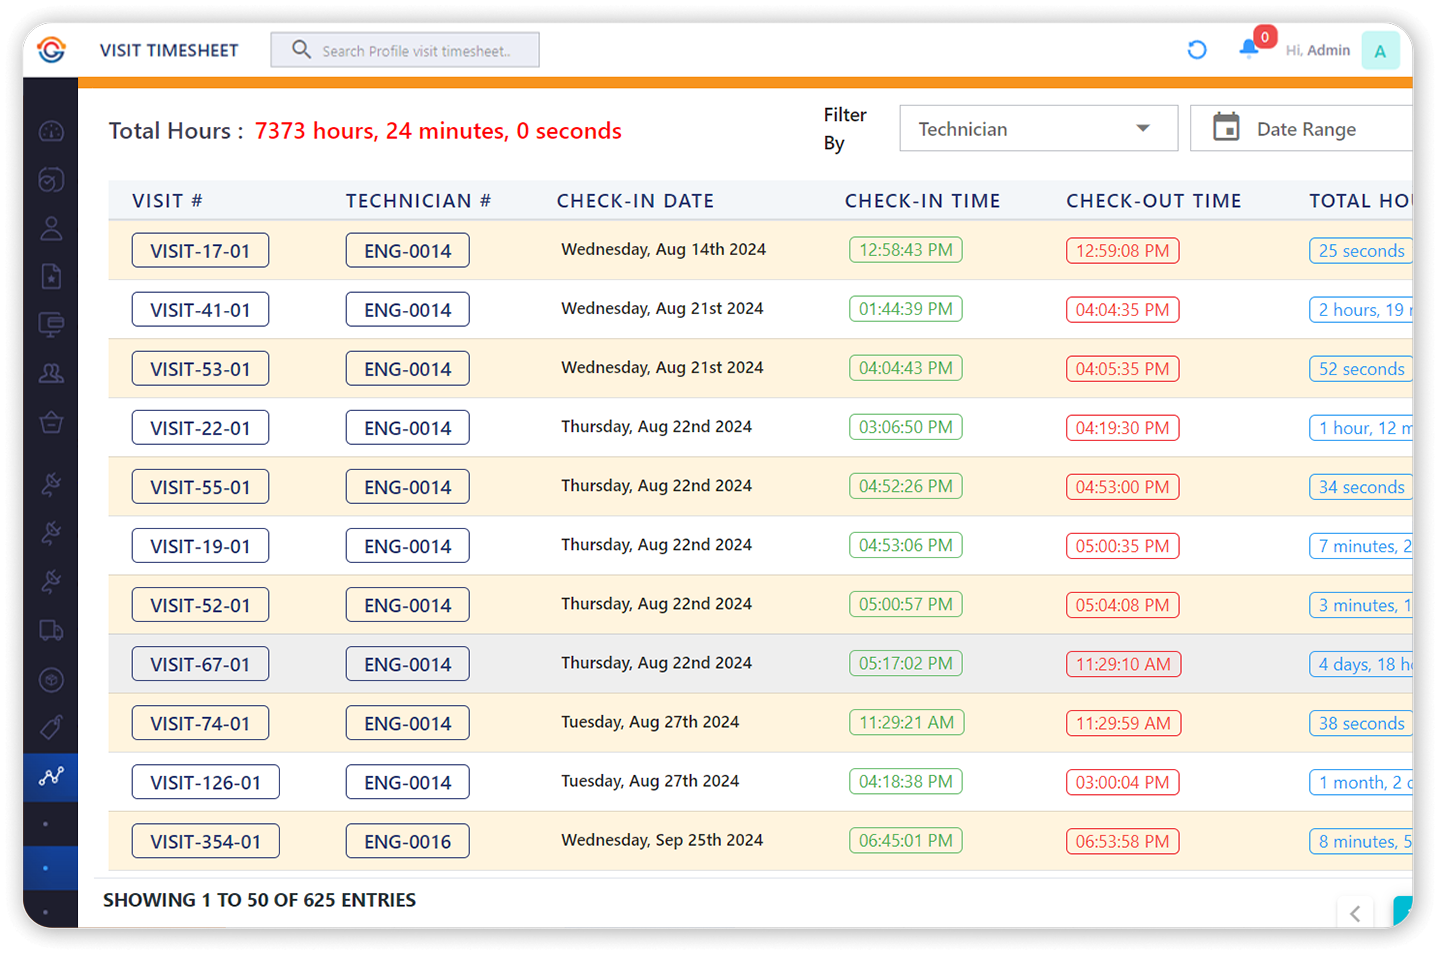Click the app logo at top-left
1440x955 pixels.
(x=51, y=49)
